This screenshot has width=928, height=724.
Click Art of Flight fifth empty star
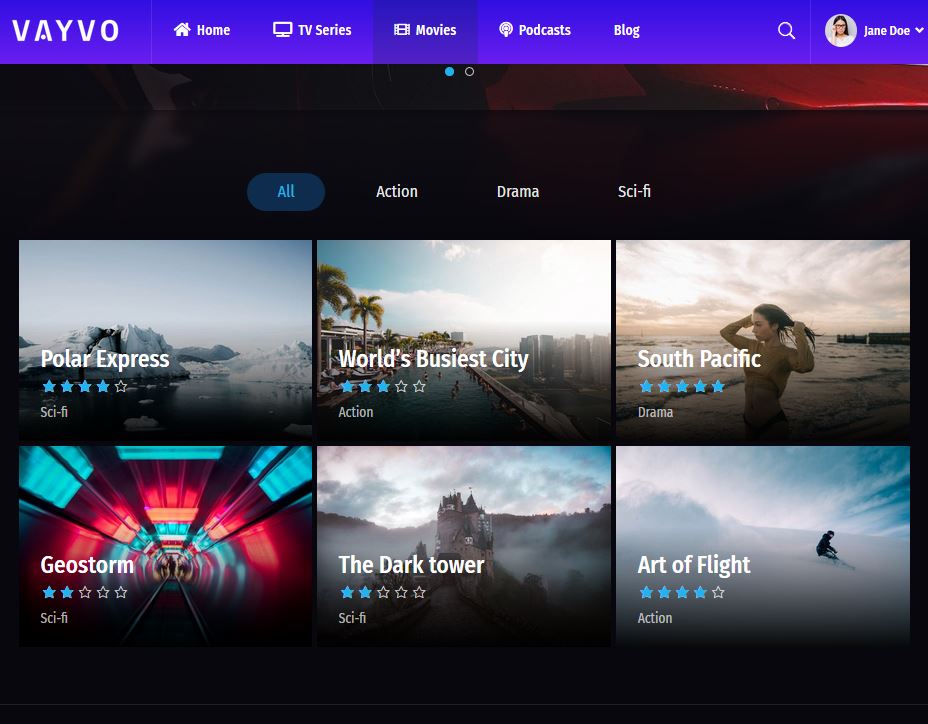click(718, 593)
